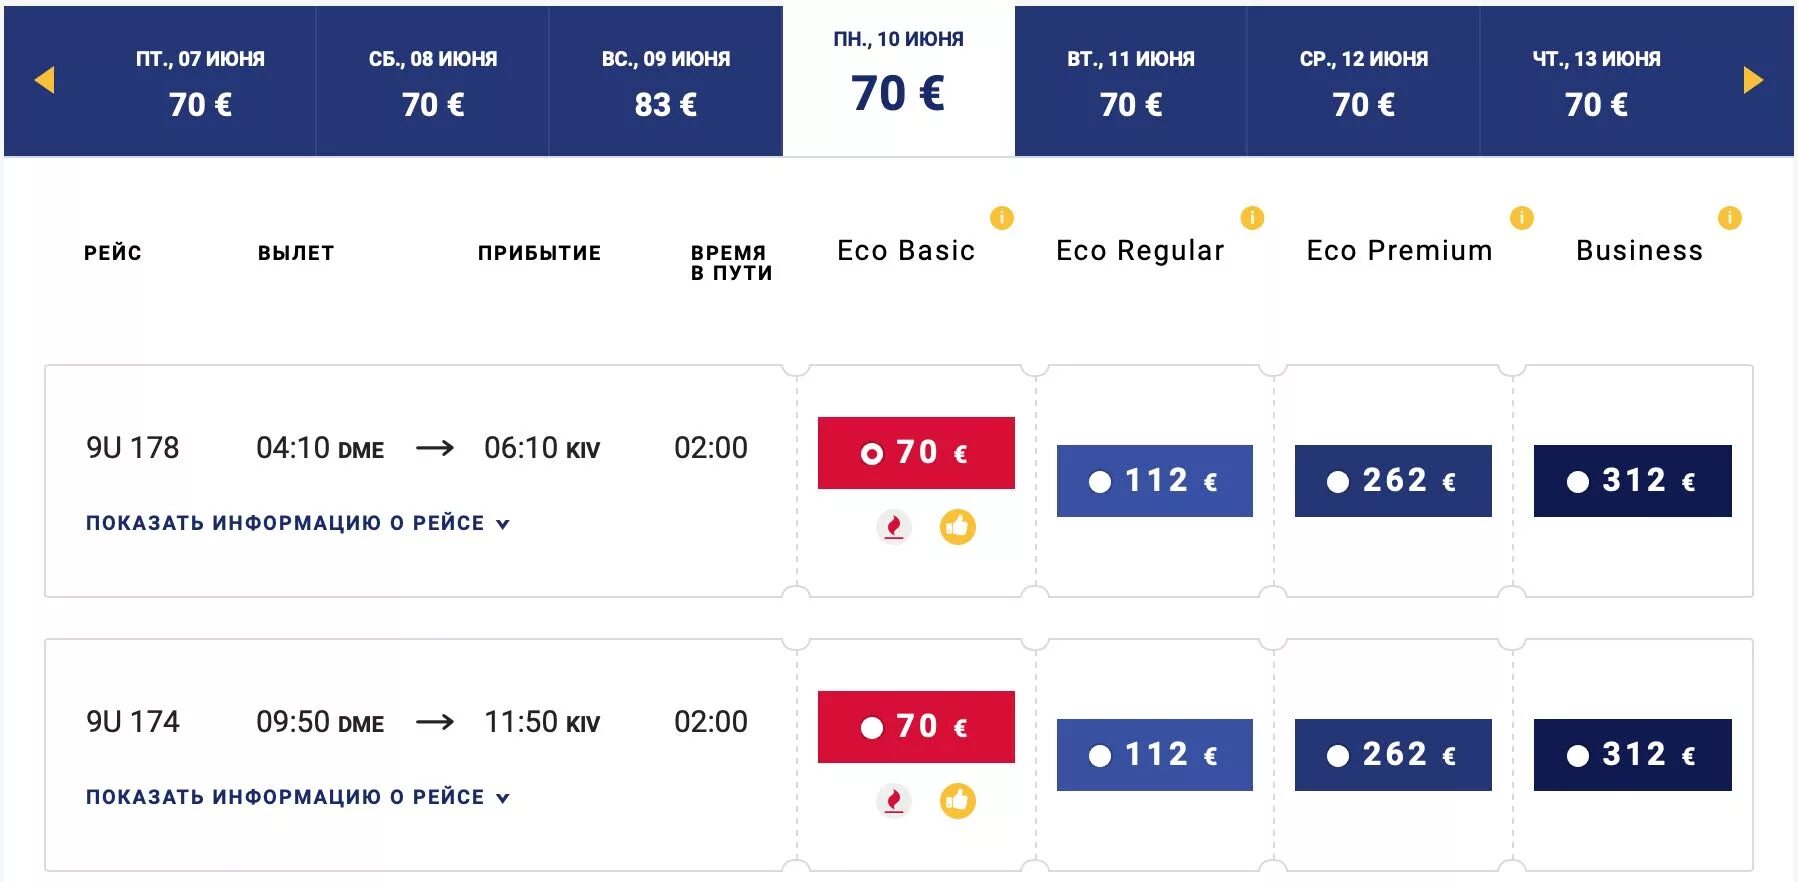Open the Eco Regular info tooltip icon
Viewport: 1798px width, 882px height.
1252,218
